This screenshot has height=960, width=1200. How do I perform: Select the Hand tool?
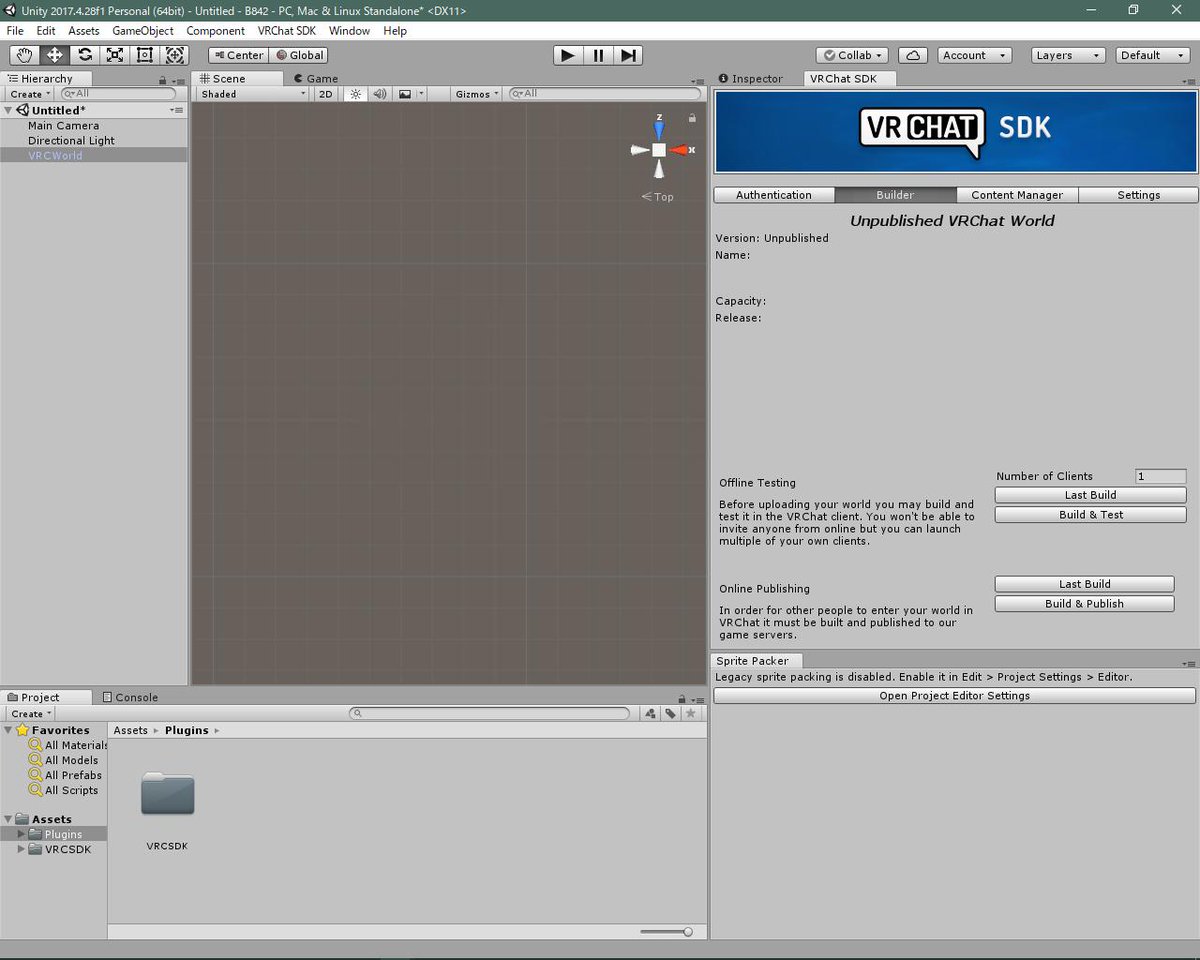point(24,55)
